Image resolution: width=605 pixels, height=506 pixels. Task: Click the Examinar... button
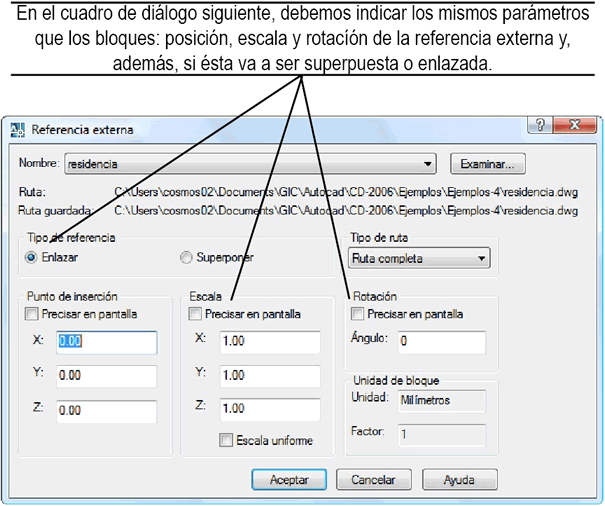[488, 164]
